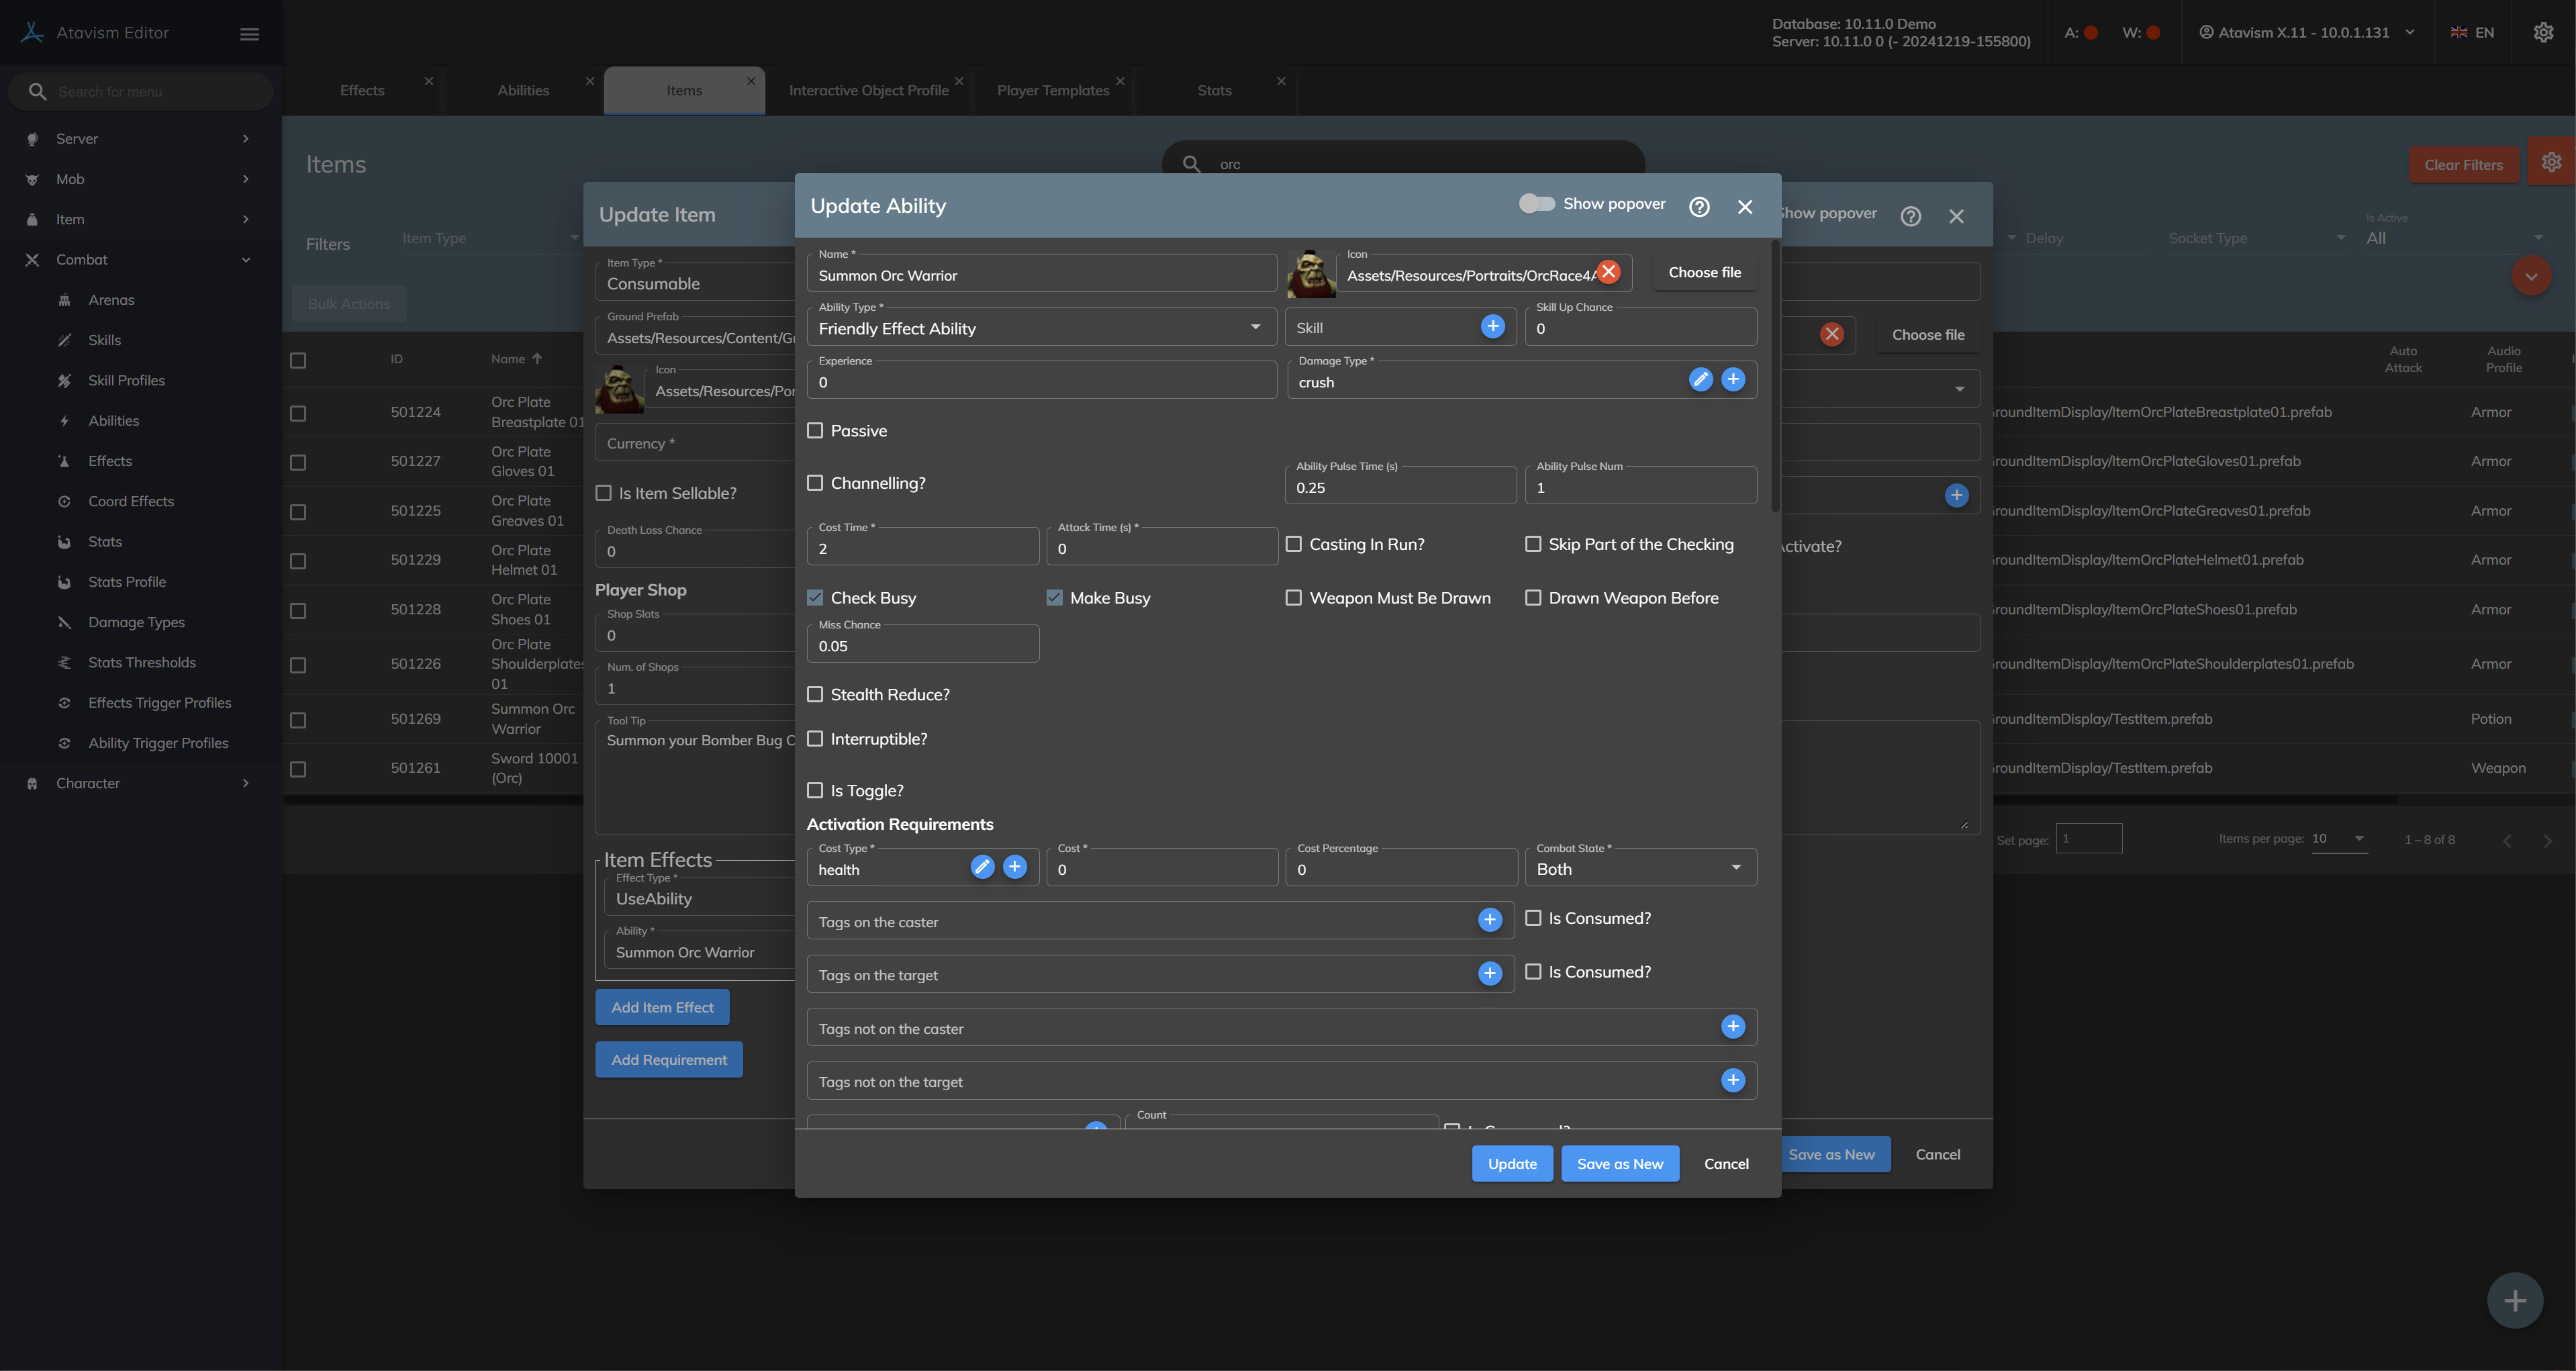Clear the icon path with the red X
The height and width of the screenshot is (1371, 2576).
point(1608,271)
